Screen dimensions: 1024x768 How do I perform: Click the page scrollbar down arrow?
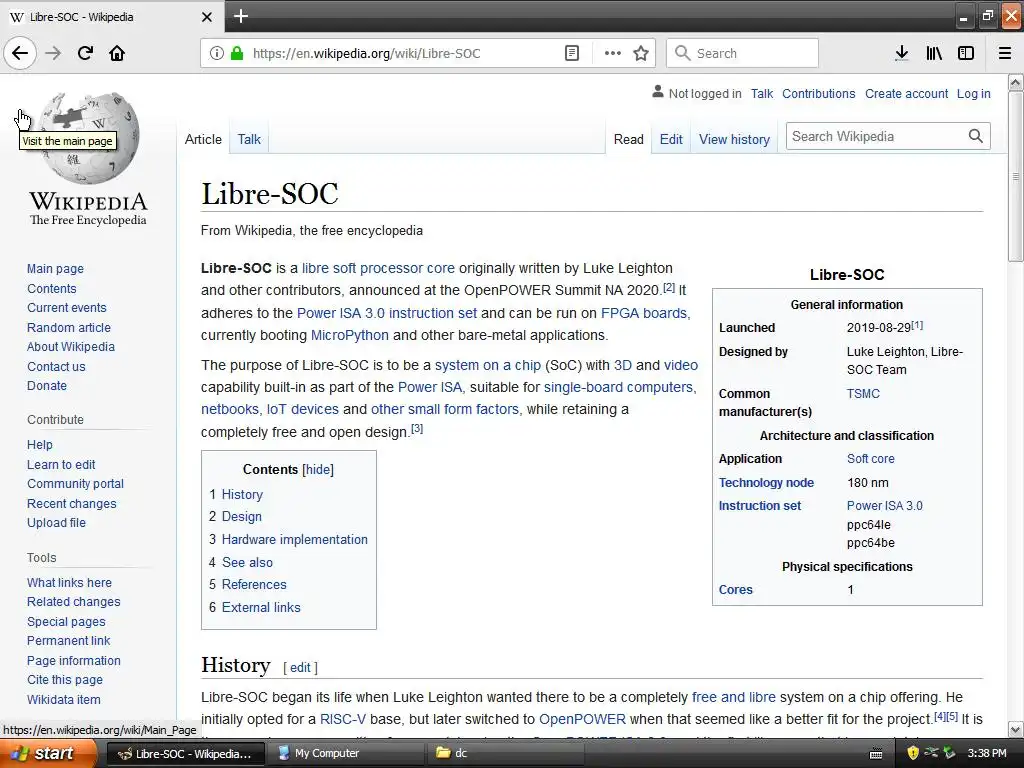(1015, 729)
